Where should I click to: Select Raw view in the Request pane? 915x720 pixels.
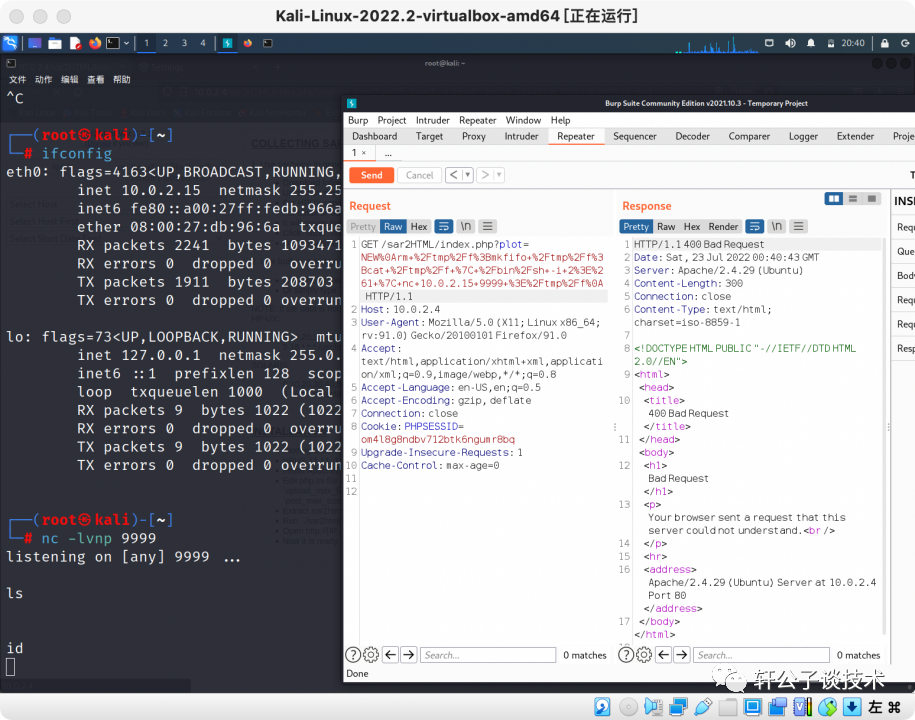[393, 226]
